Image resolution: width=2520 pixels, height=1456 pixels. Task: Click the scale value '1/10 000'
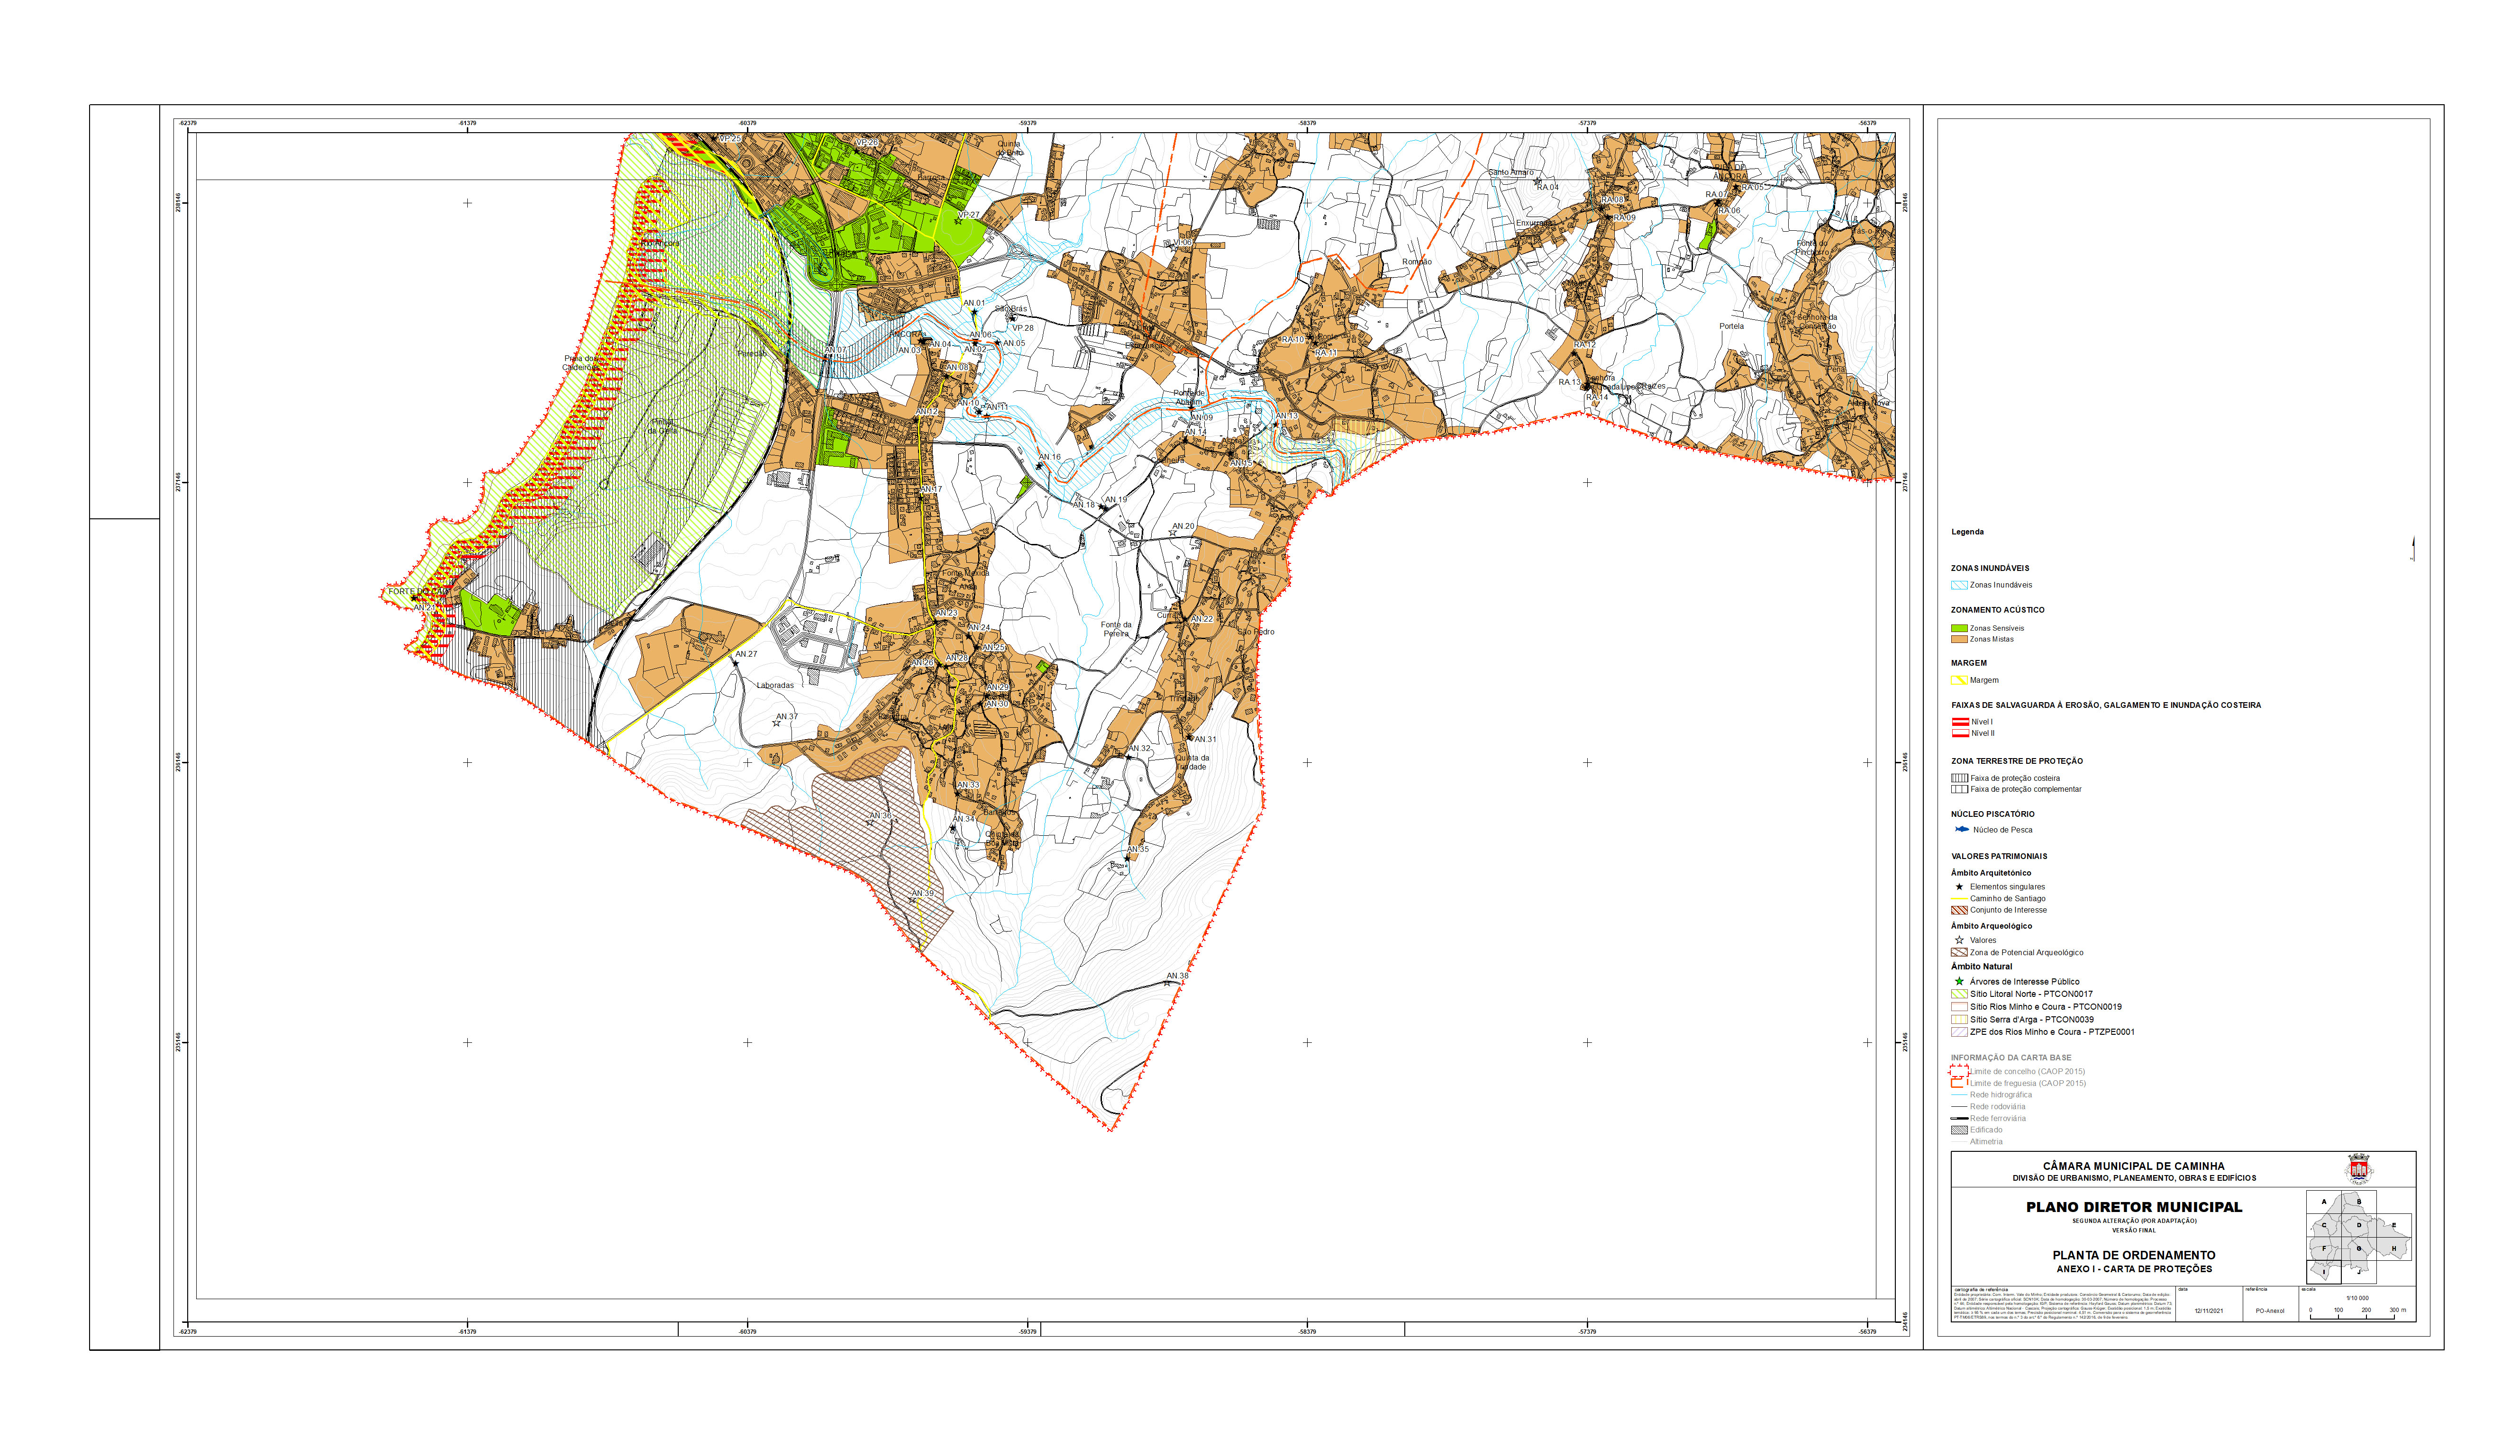2357,1298
